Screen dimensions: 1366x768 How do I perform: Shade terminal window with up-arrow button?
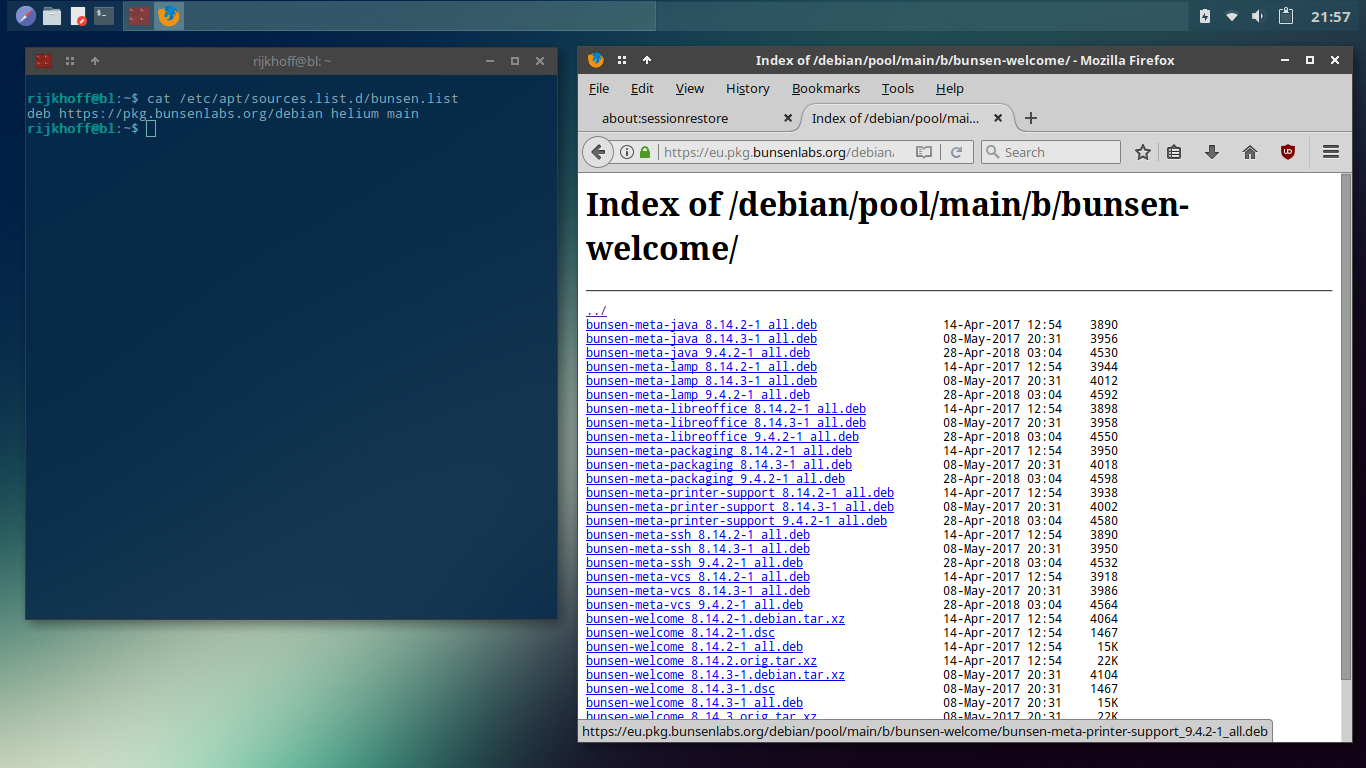pyautogui.click(x=95, y=61)
